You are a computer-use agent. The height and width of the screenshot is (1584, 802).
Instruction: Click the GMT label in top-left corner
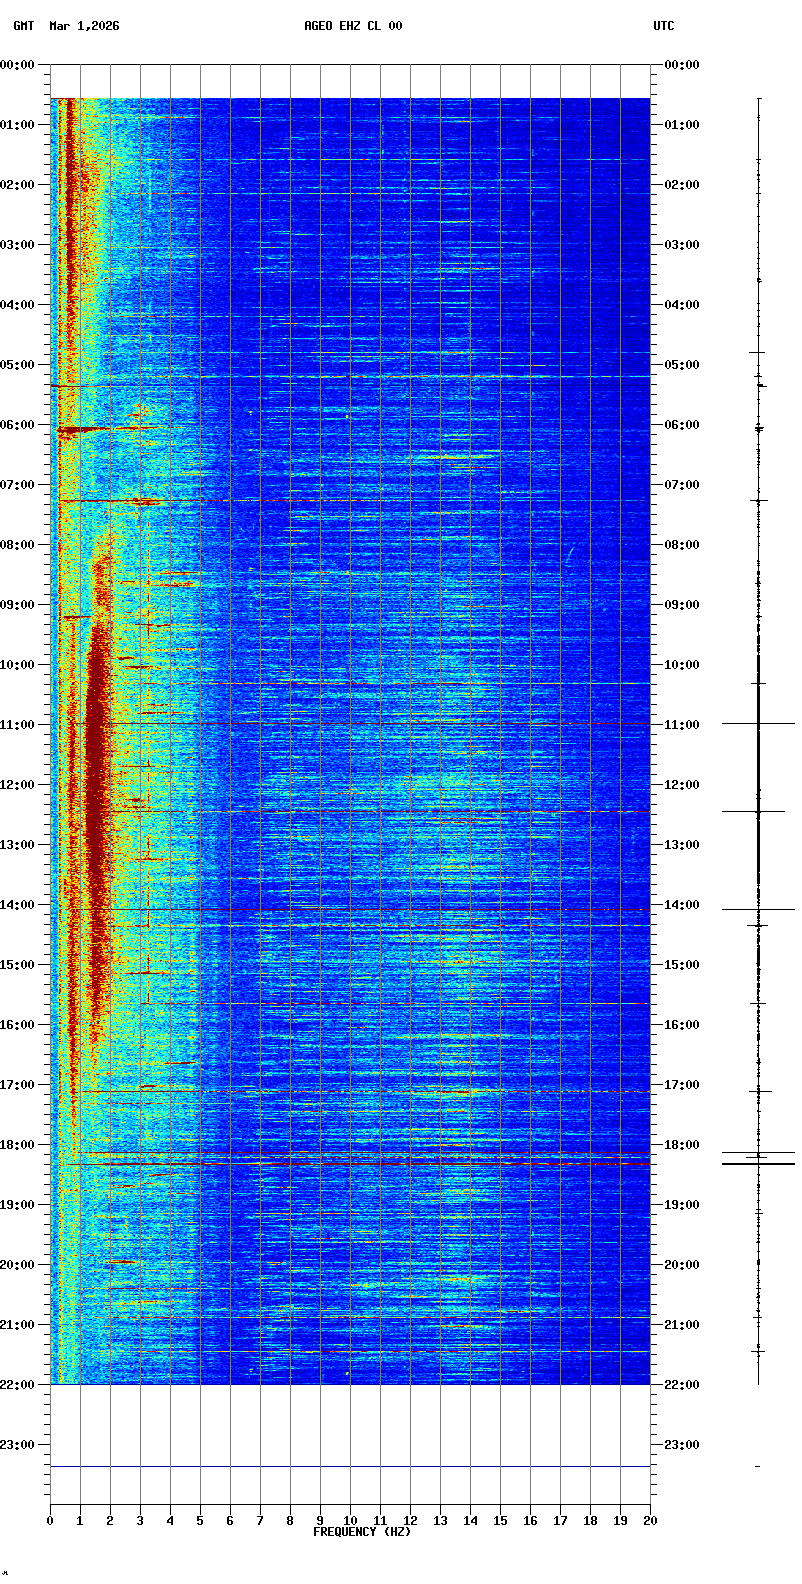(x=23, y=26)
